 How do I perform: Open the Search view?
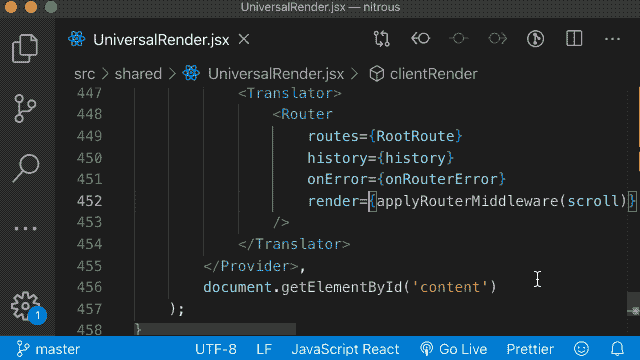[x=26, y=168]
